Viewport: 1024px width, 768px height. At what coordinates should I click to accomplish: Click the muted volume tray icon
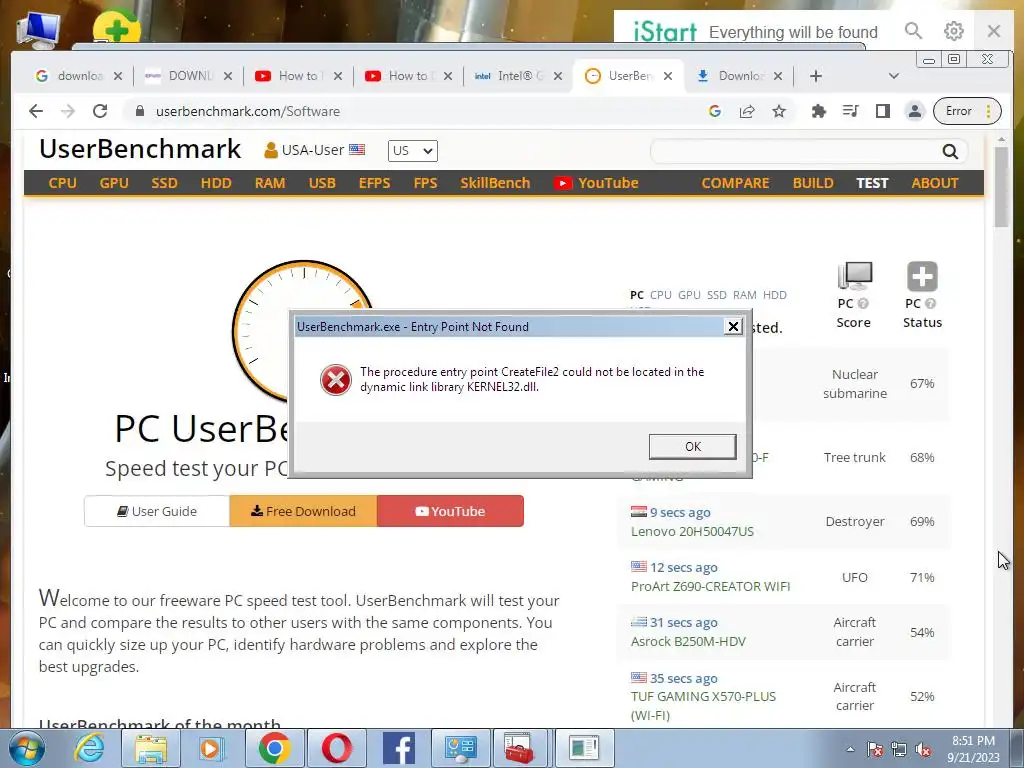[923, 750]
